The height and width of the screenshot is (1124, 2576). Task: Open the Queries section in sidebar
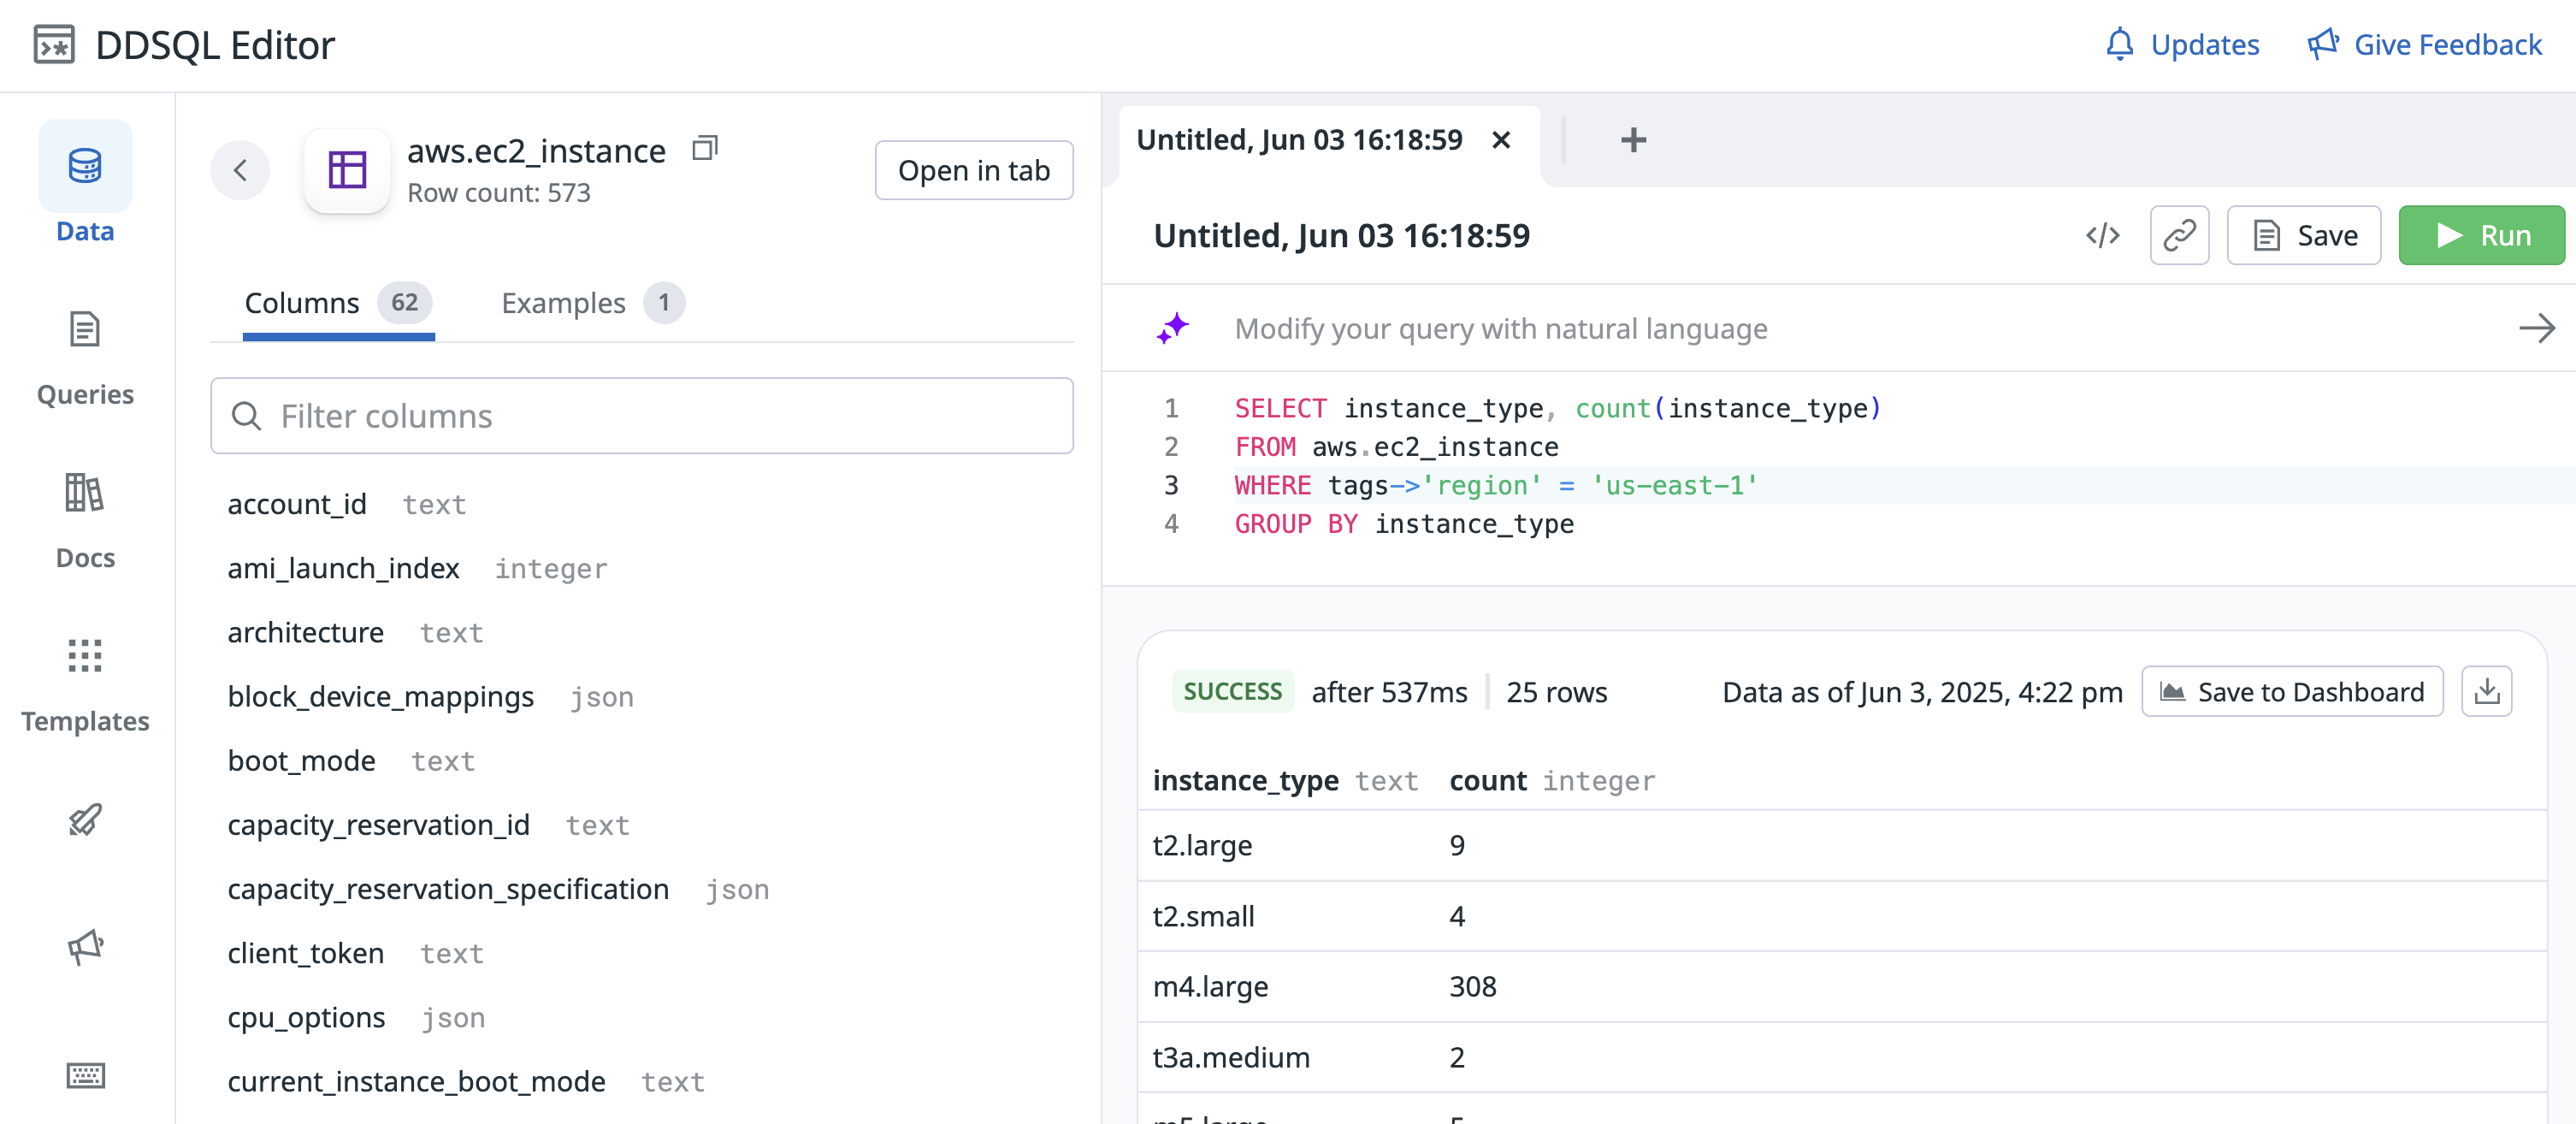tap(85, 358)
